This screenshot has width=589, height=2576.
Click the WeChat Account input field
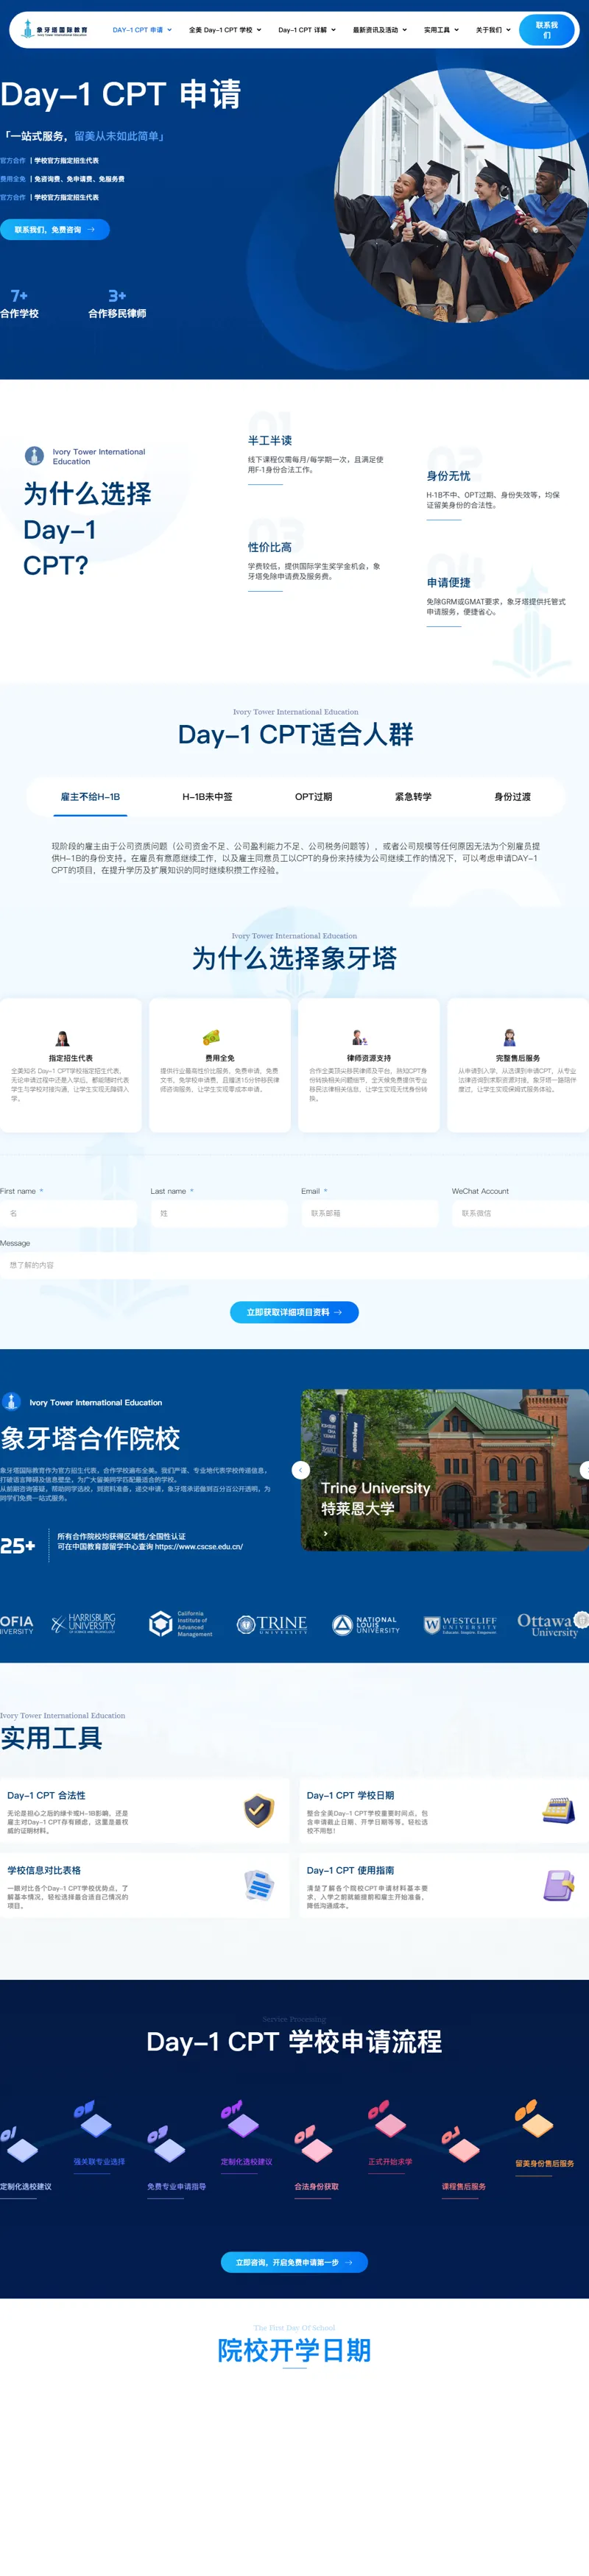point(520,1213)
